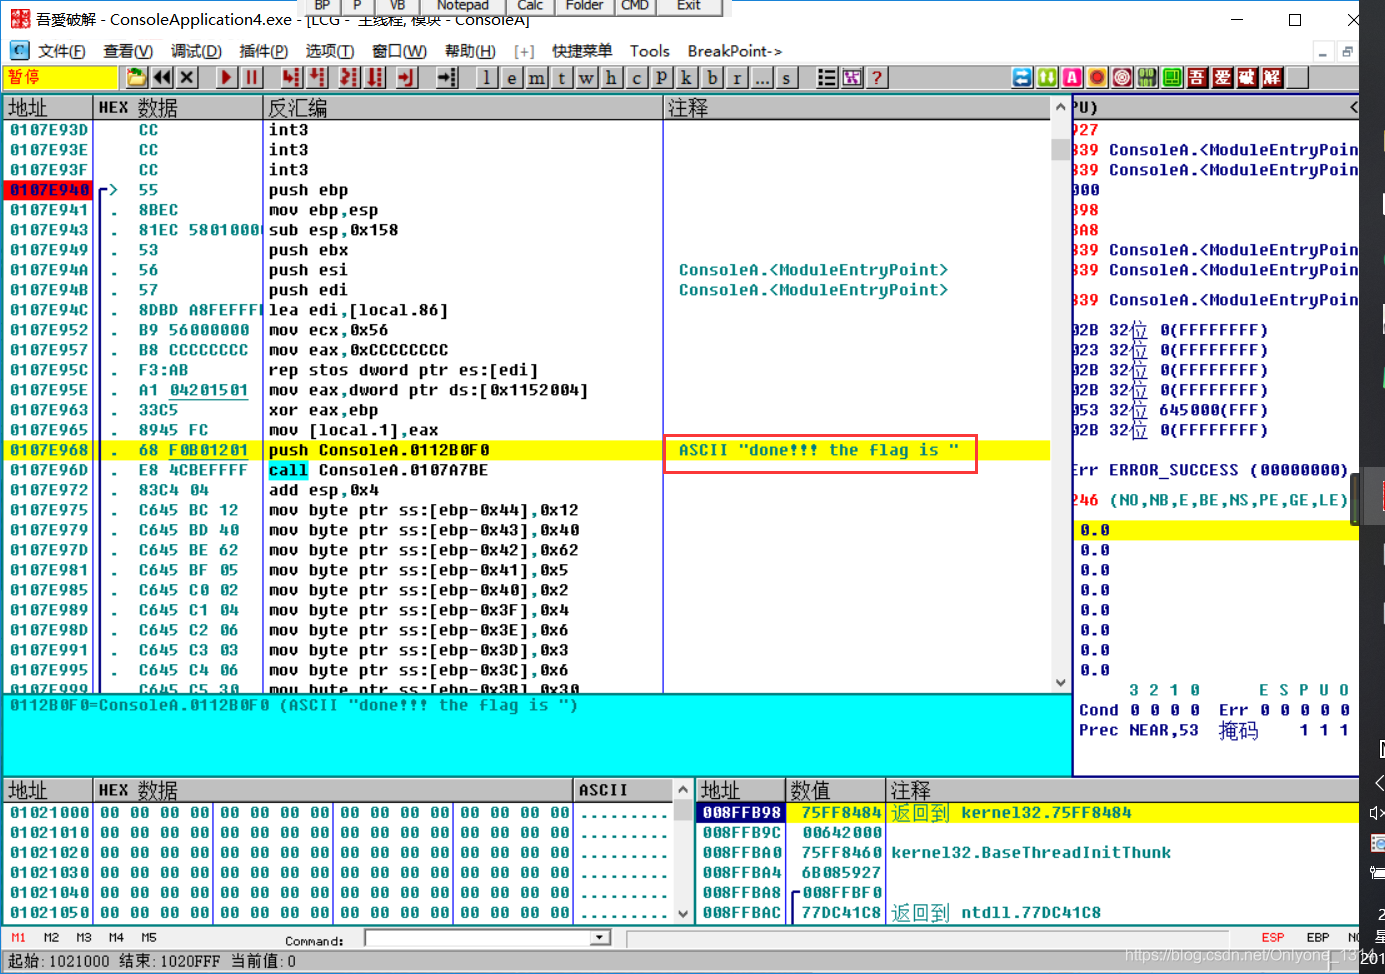
Task: Expand the Command history dropdown
Action: click(600, 938)
